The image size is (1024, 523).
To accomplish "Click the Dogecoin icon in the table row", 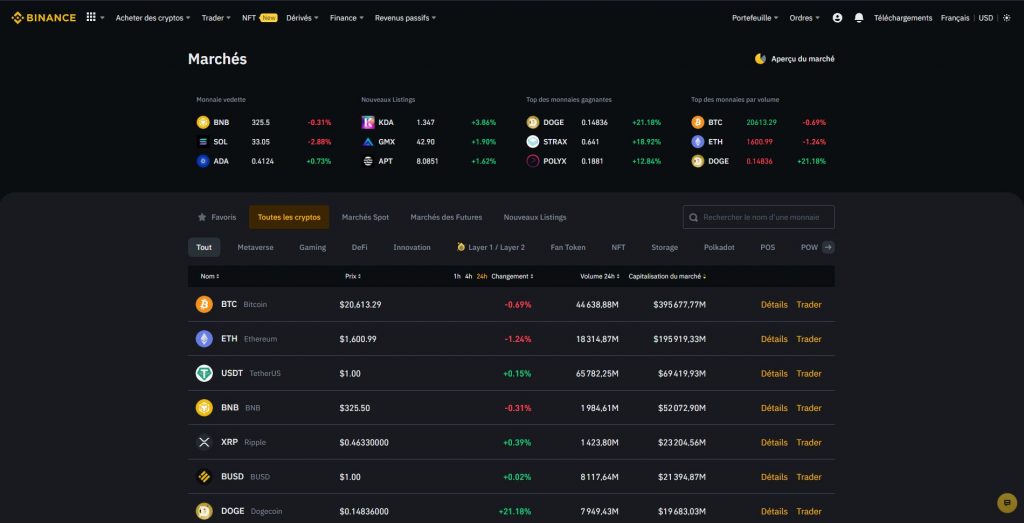I will (x=204, y=511).
